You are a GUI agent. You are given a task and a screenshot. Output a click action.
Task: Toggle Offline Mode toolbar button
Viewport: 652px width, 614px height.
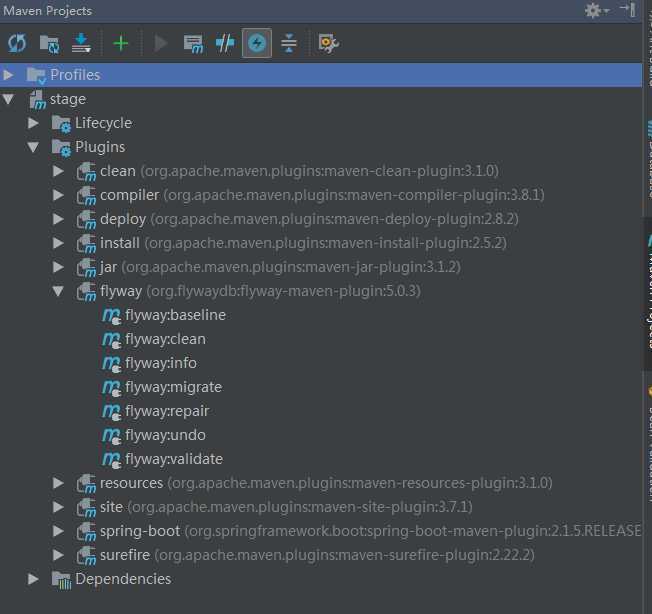[225, 43]
